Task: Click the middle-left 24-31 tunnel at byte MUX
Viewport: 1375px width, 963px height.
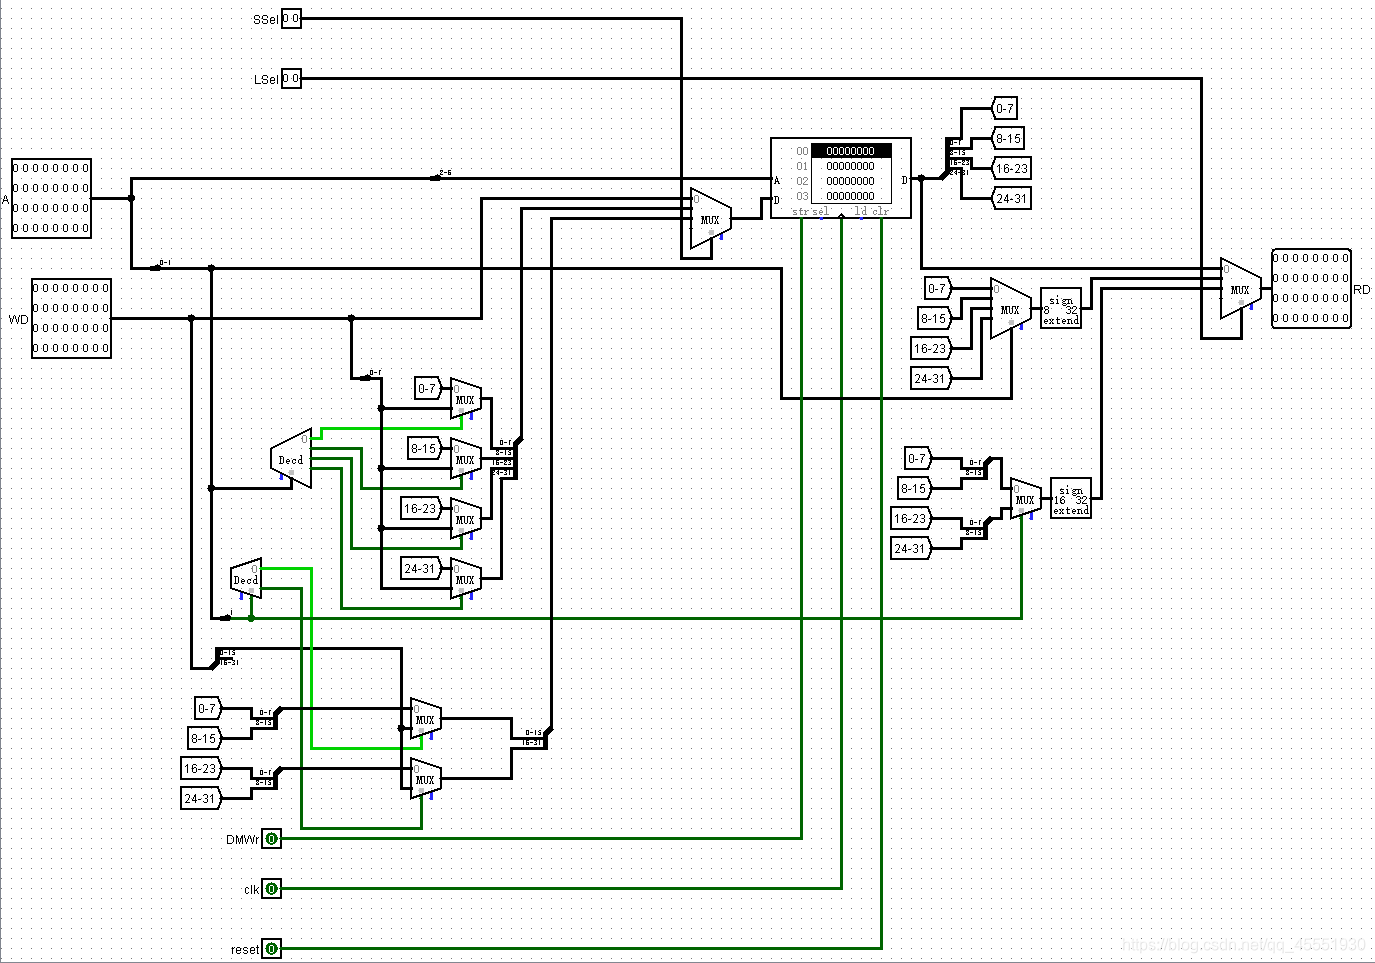Action: coord(421,568)
